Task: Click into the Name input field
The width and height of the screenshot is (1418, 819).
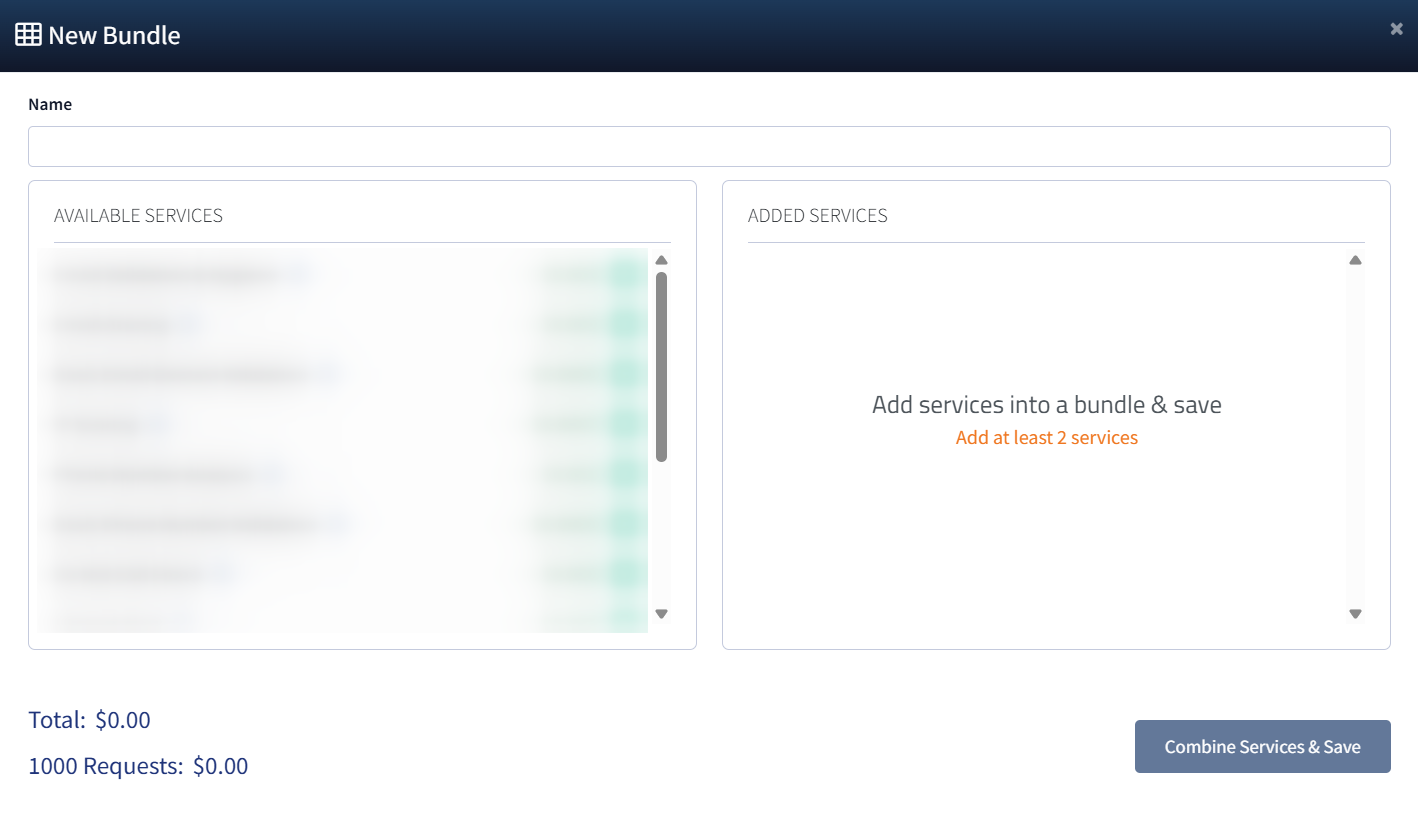Action: point(709,146)
